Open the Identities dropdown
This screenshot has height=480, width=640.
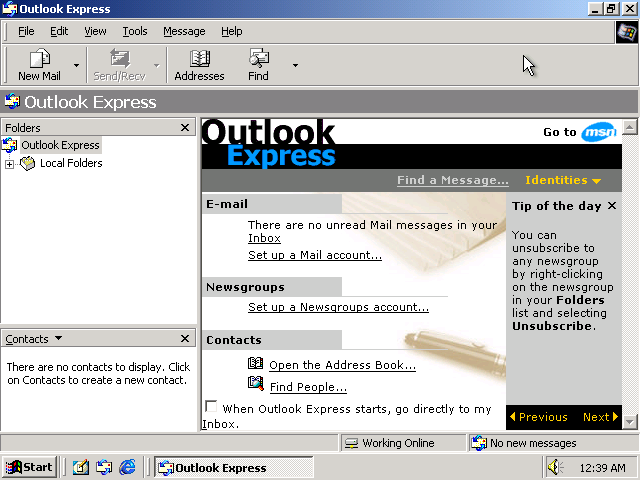[x=563, y=180]
